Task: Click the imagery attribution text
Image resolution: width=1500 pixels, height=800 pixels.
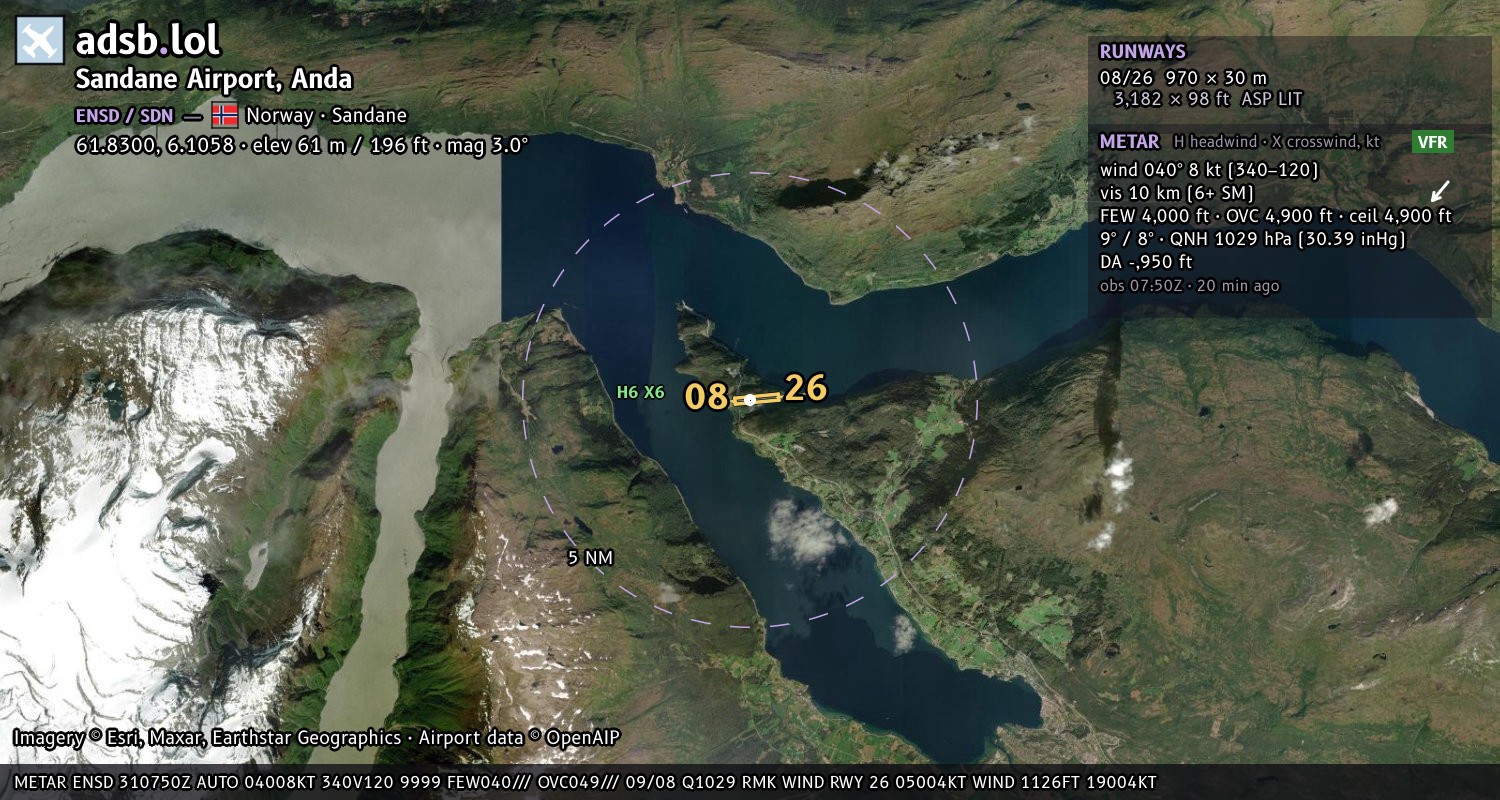Action: (x=317, y=738)
